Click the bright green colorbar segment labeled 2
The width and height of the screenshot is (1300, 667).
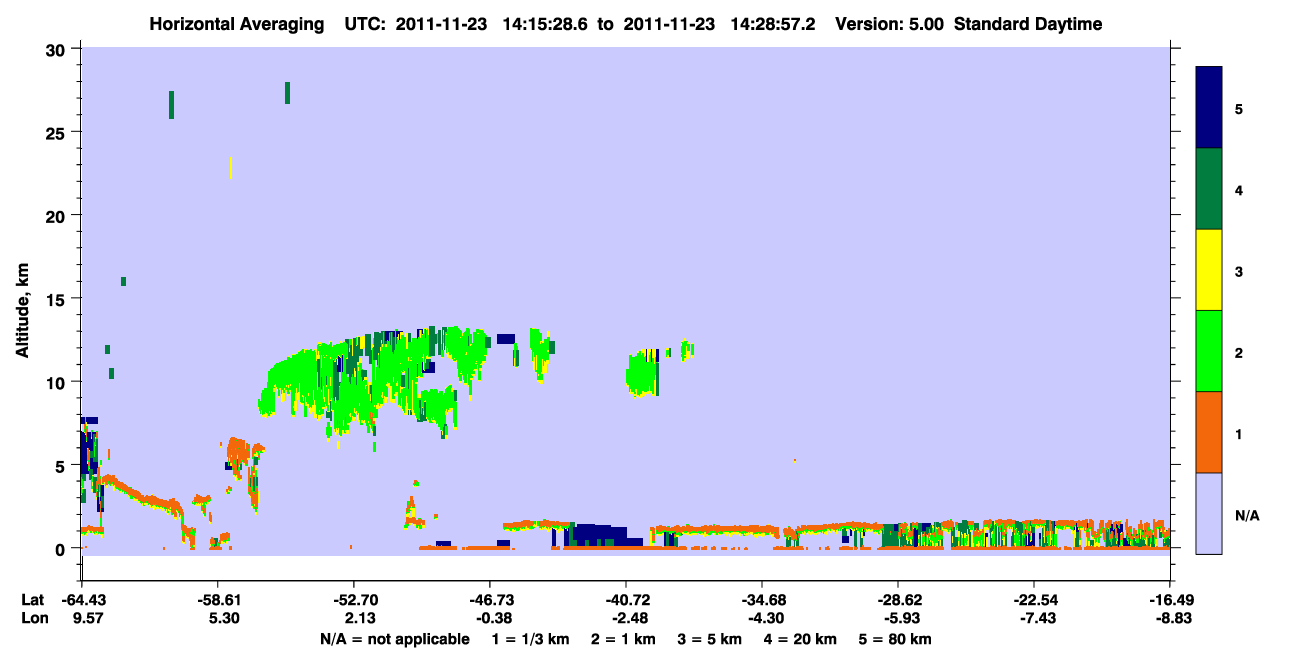click(x=1209, y=351)
